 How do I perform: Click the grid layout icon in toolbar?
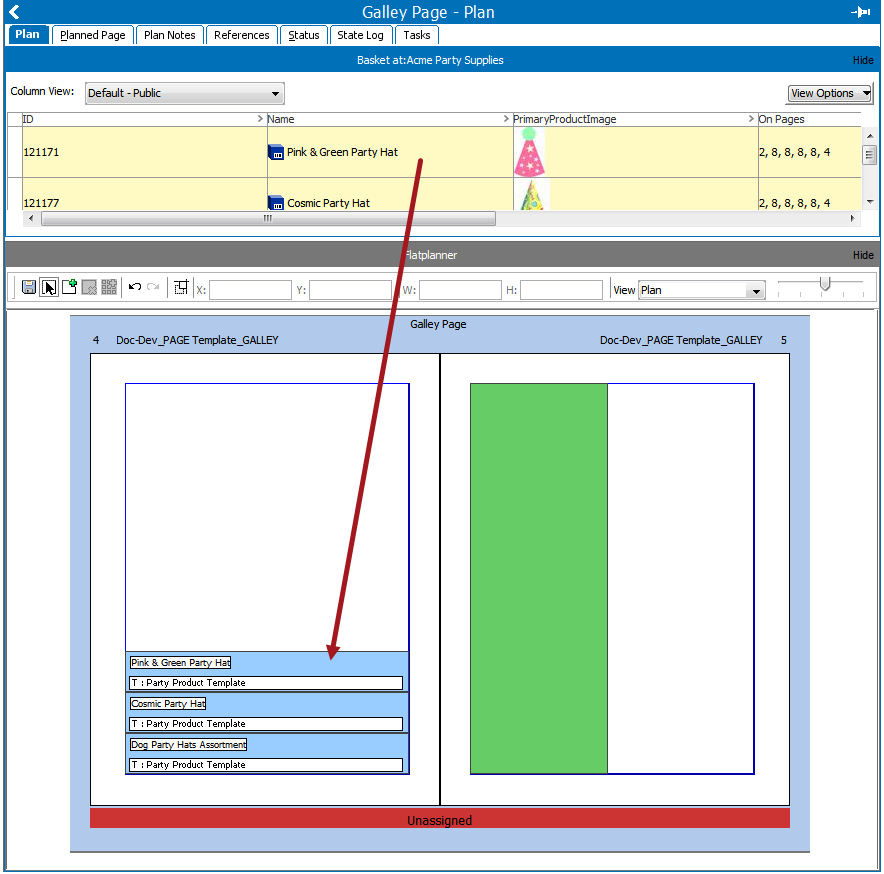click(x=109, y=288)
